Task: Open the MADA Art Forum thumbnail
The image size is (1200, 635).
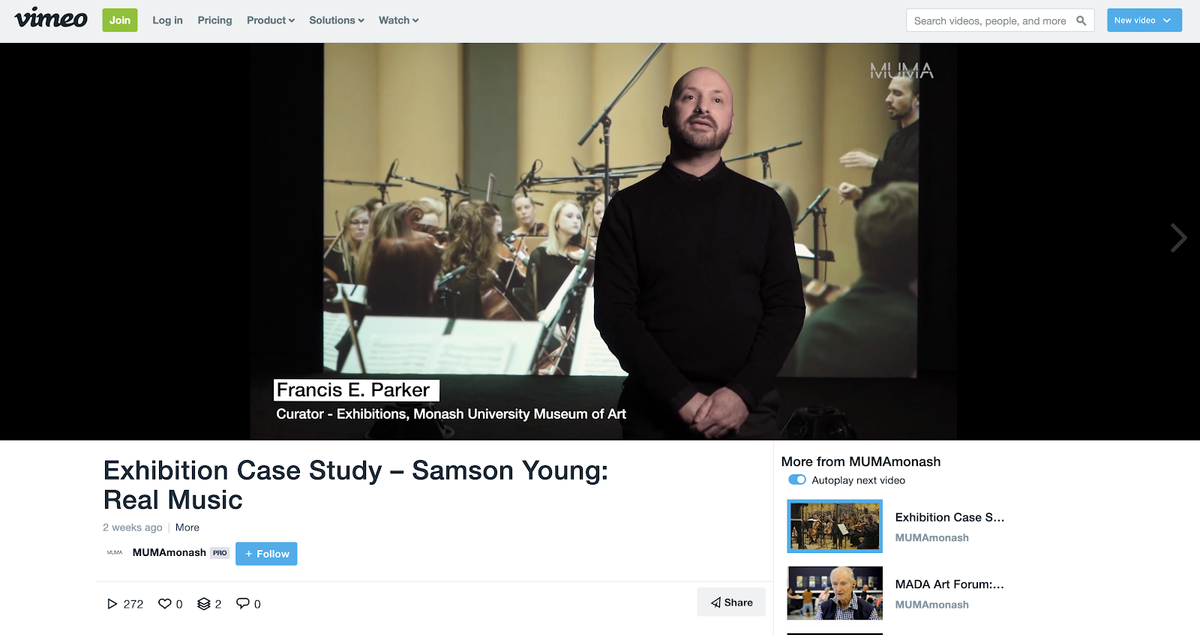Action: (835, 593)
